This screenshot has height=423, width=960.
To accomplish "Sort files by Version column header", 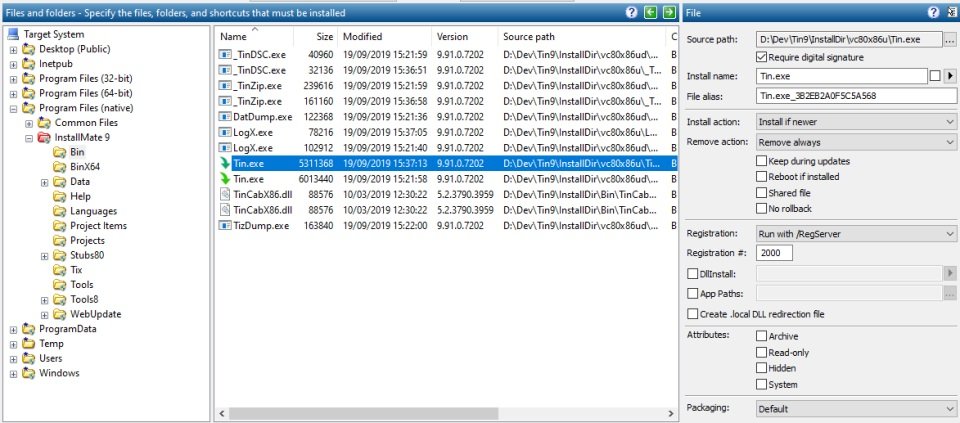I will [x=465, y=37].
